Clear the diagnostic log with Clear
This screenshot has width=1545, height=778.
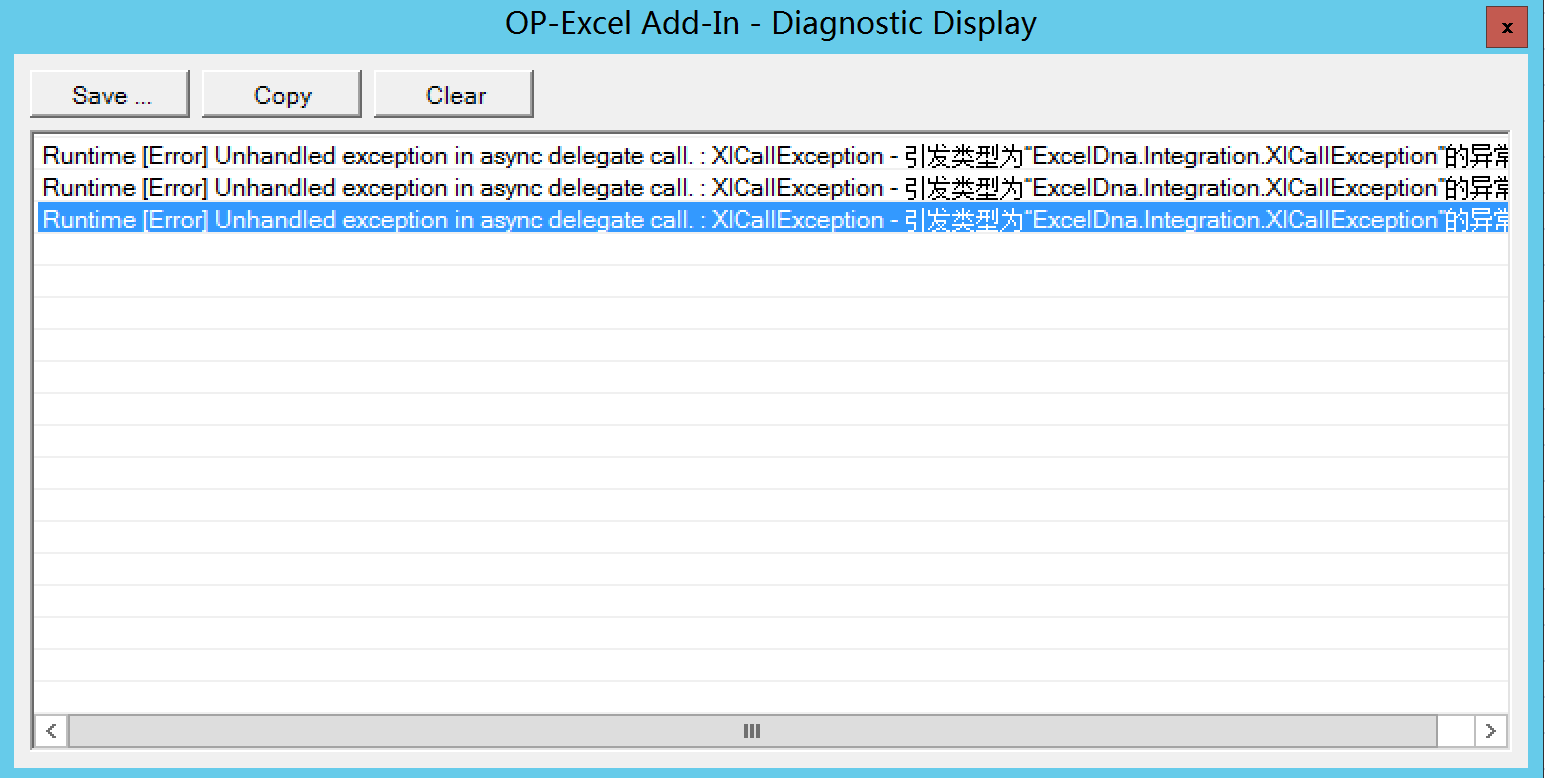454,95
